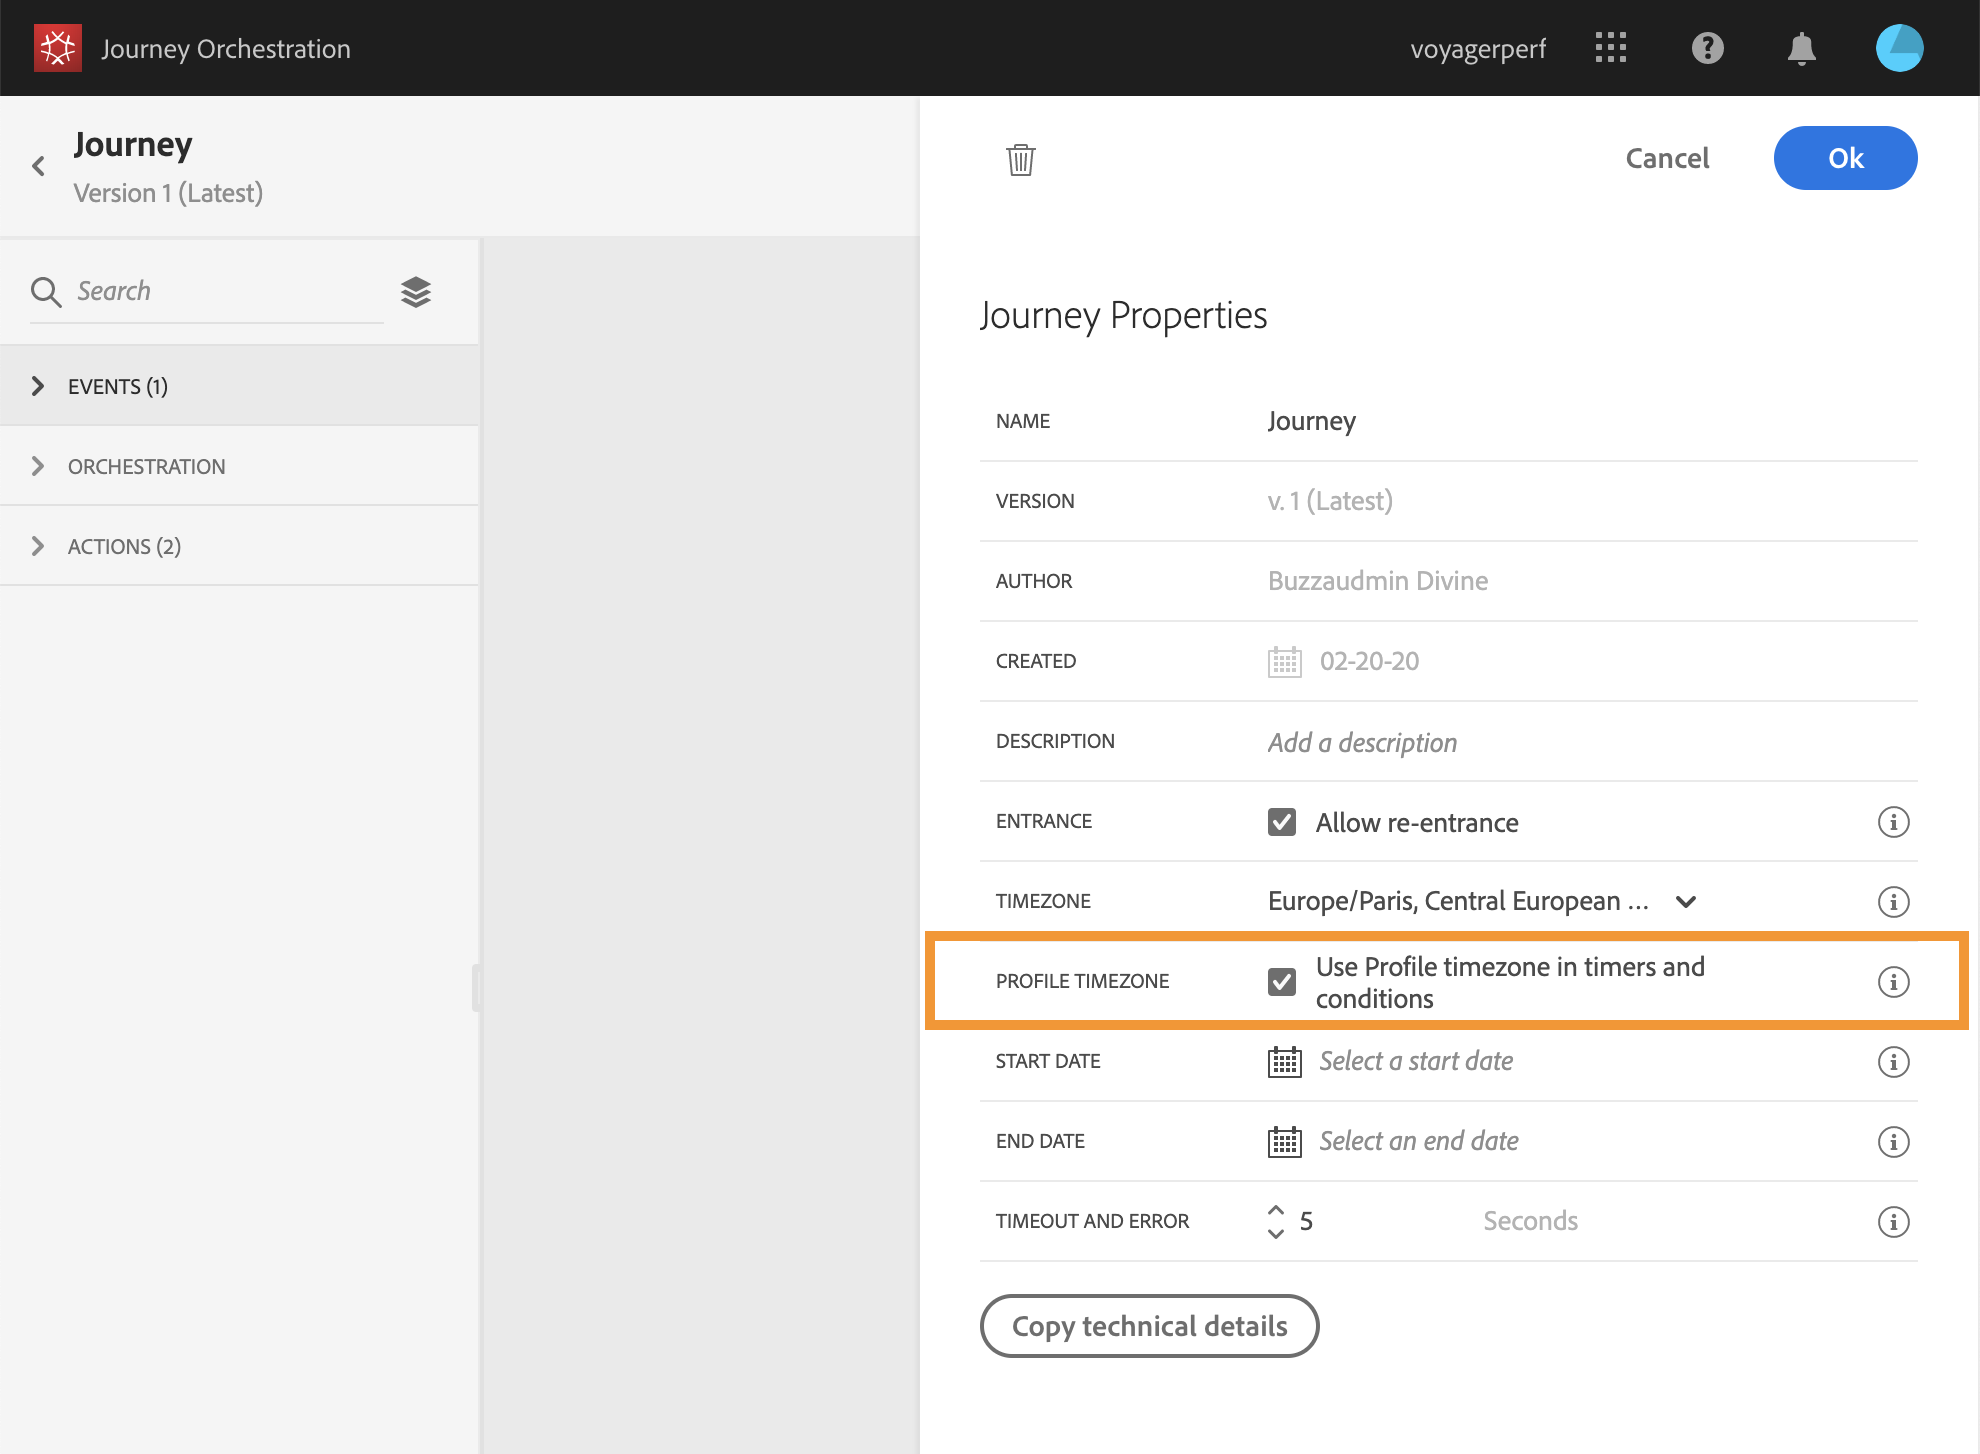Image resolution: width=1980 pixels, height=1454 pixels.
Task: Click info icon for Timeout and Error
Action: point(1892,1221)
